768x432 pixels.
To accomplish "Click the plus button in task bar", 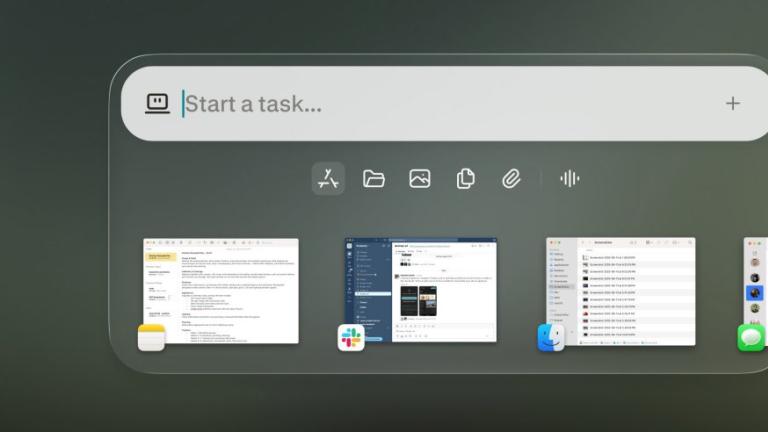I will [733, 103].
